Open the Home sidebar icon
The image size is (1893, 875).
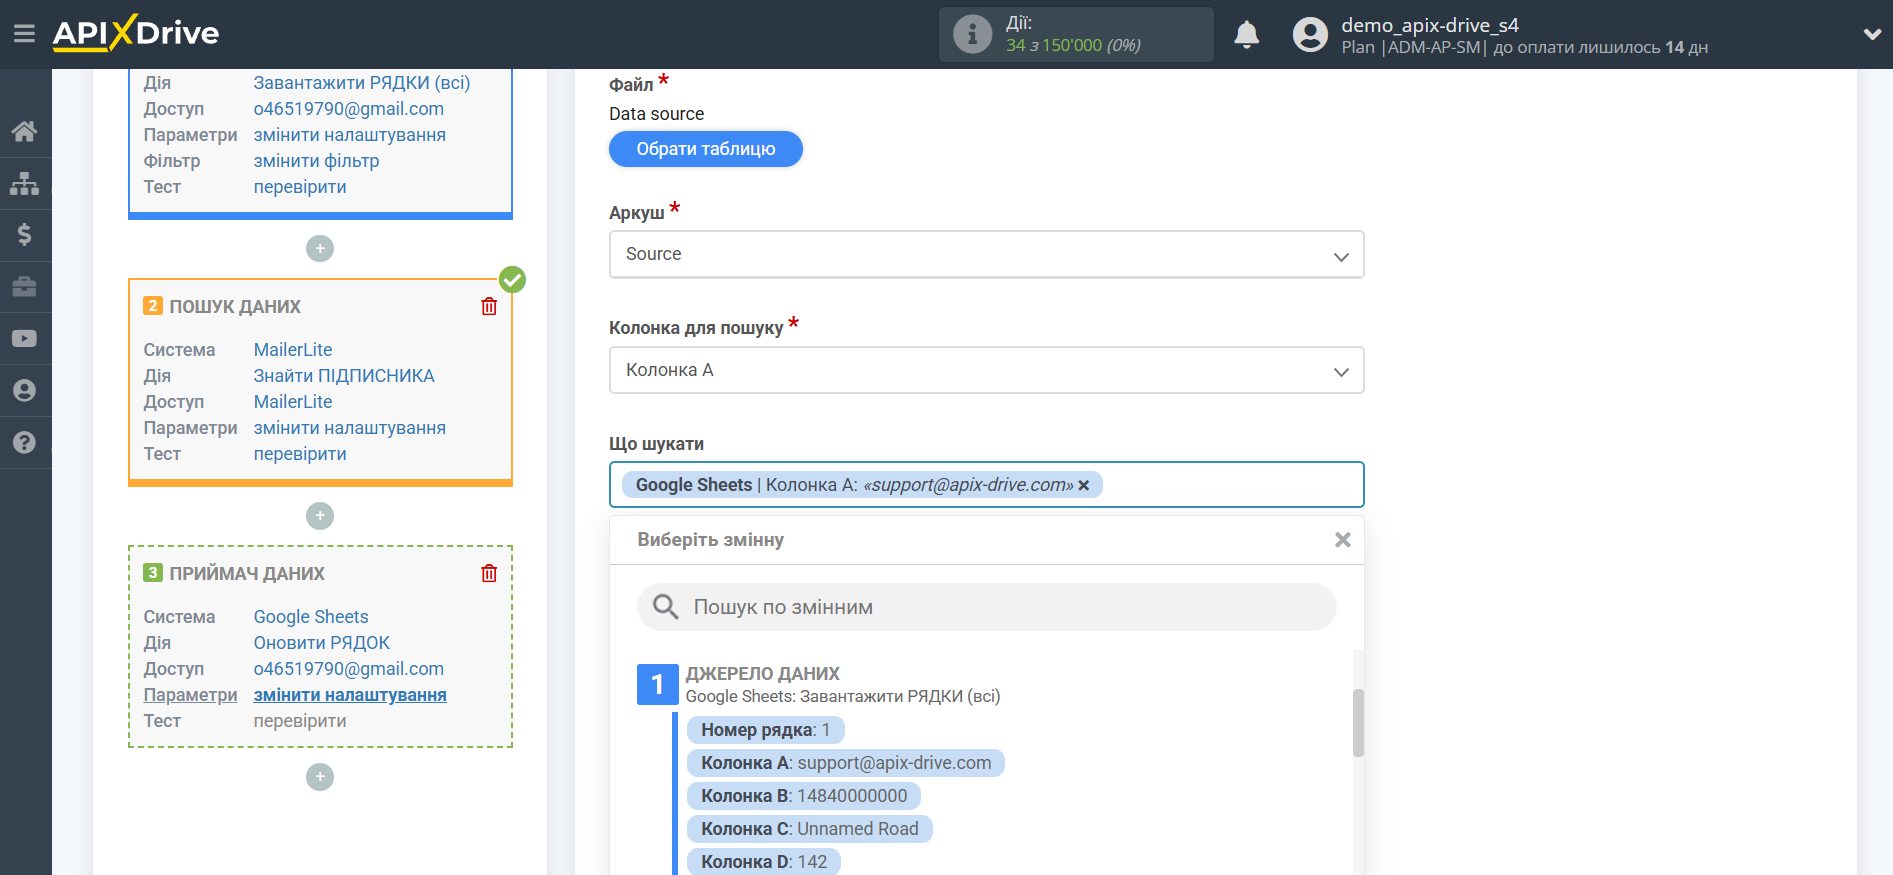25,131
